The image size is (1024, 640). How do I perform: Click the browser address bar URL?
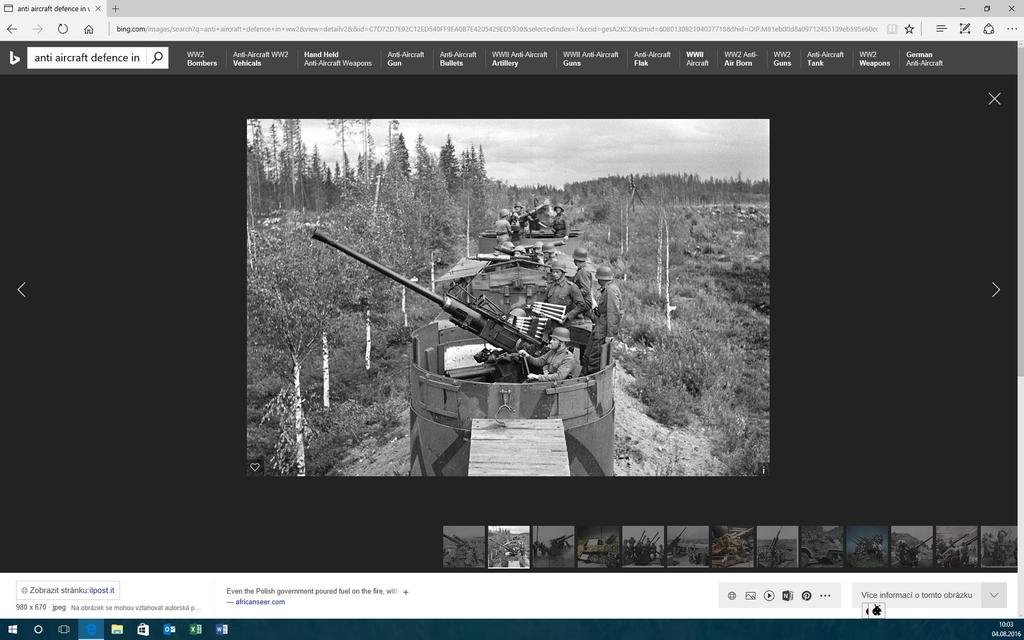point(496,29)
